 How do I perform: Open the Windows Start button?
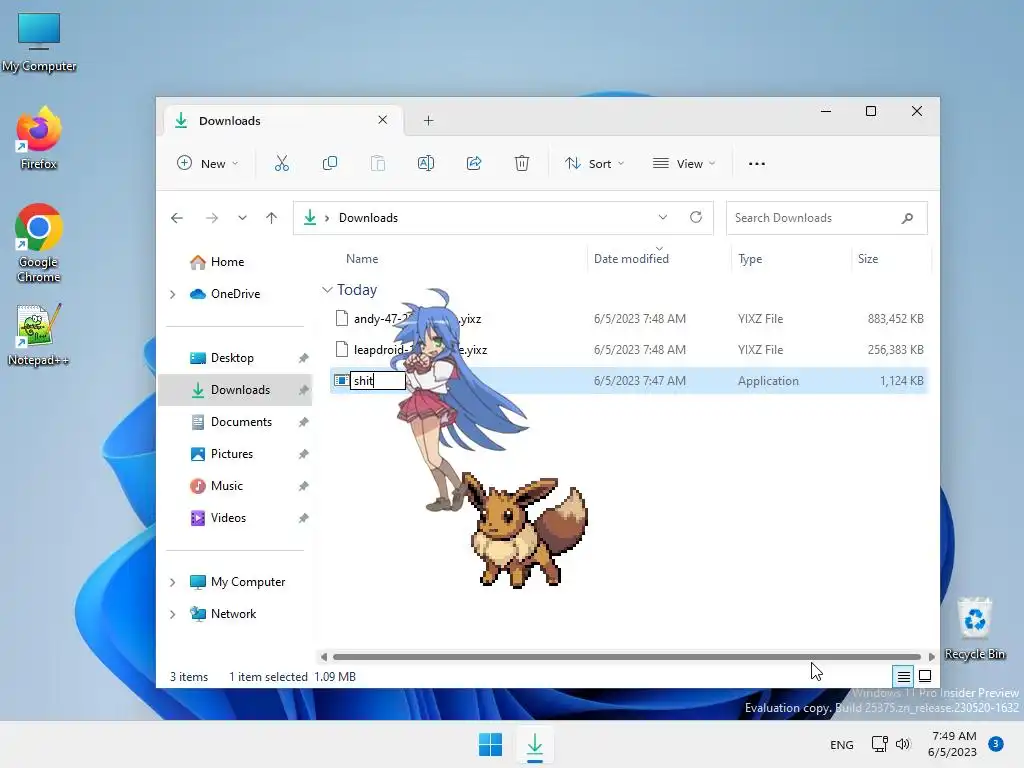point(490,744)
